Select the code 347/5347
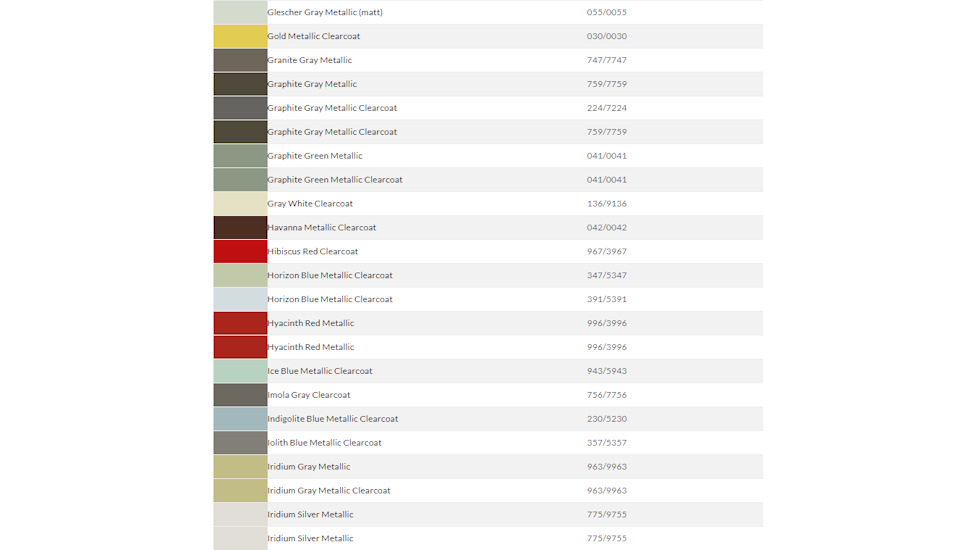 click(607, 275)
